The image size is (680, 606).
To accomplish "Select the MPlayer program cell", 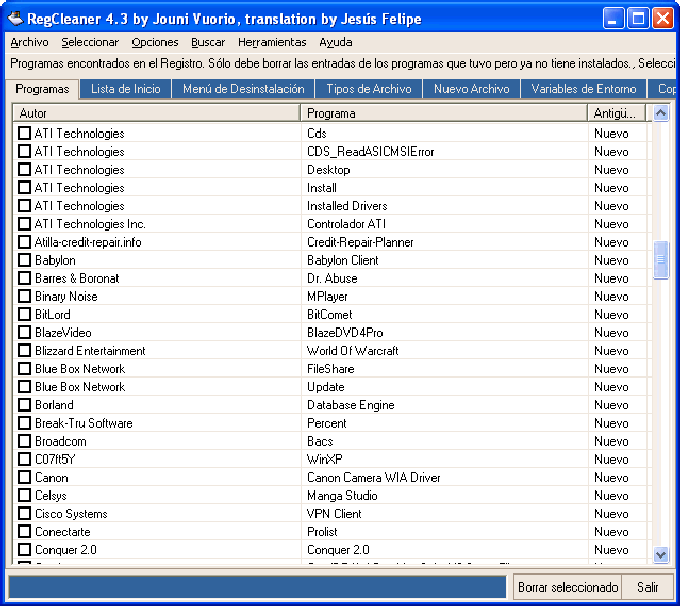I will pos(327,296).
